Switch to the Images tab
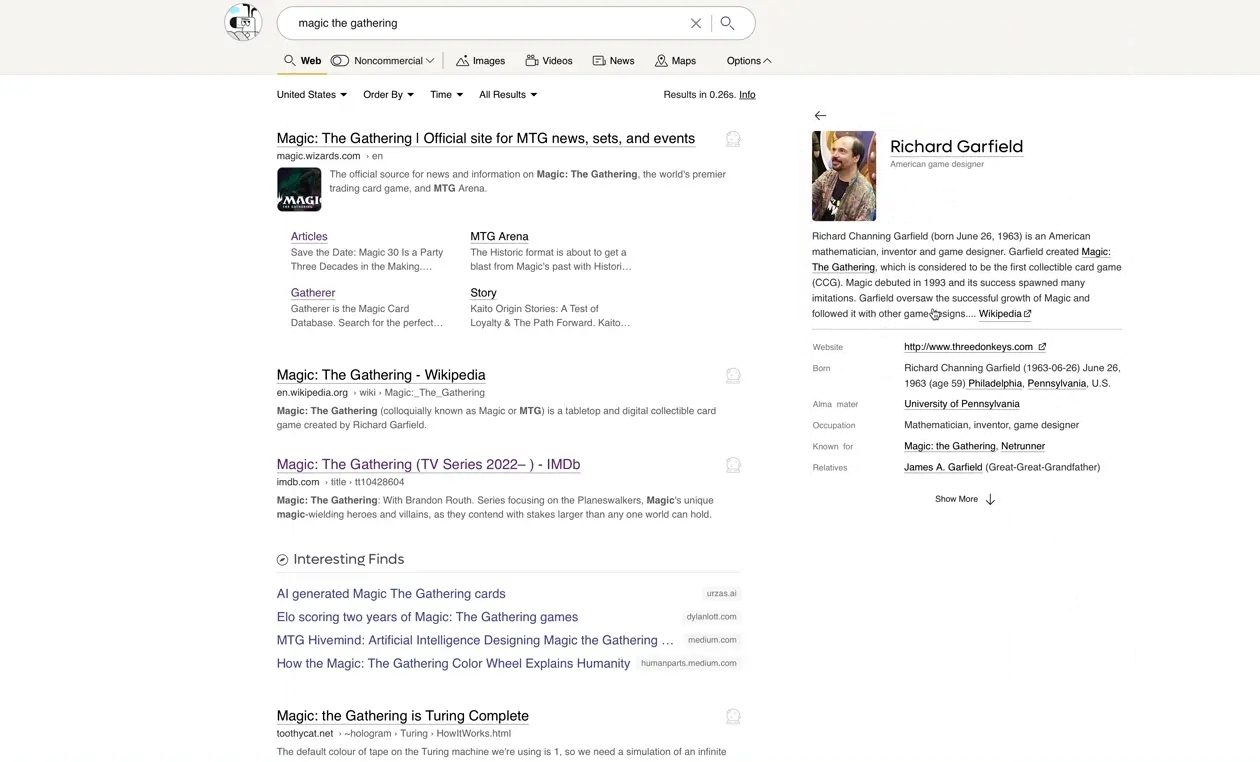This screenshot has height=762, width=1260. 480,61
